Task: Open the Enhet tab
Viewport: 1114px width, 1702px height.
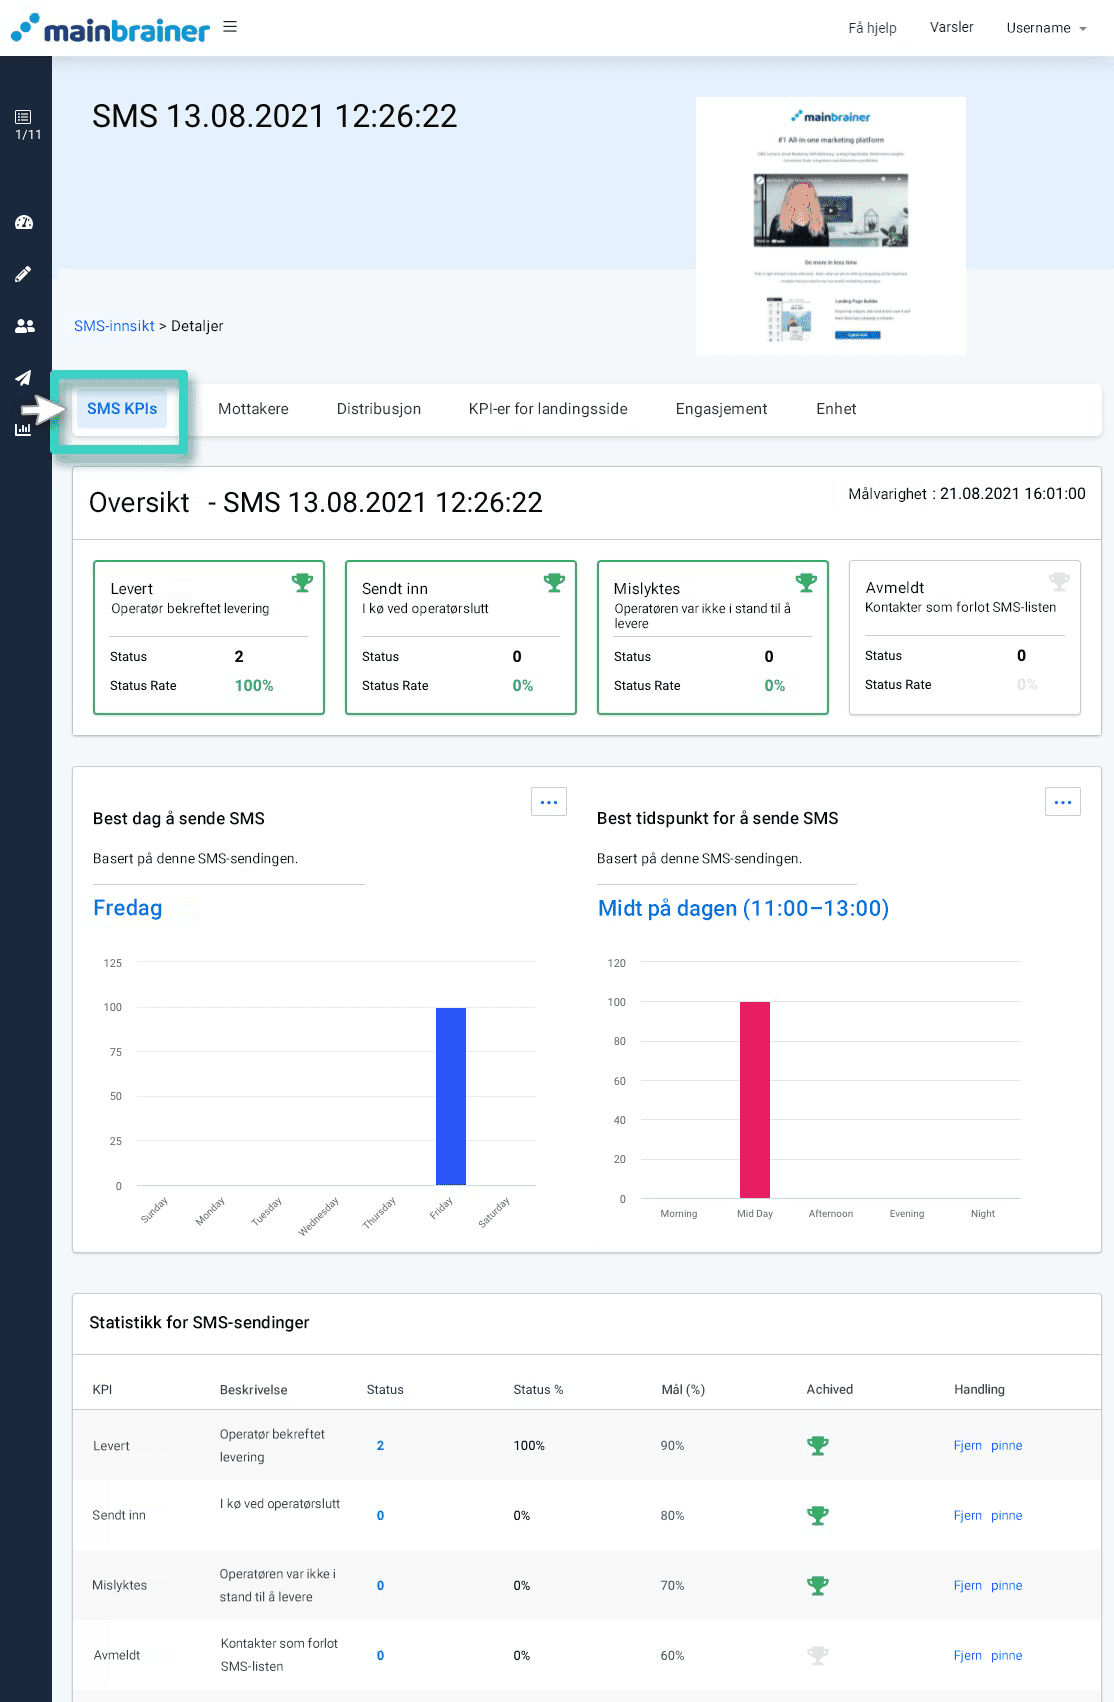Action: tap(836, 409)
